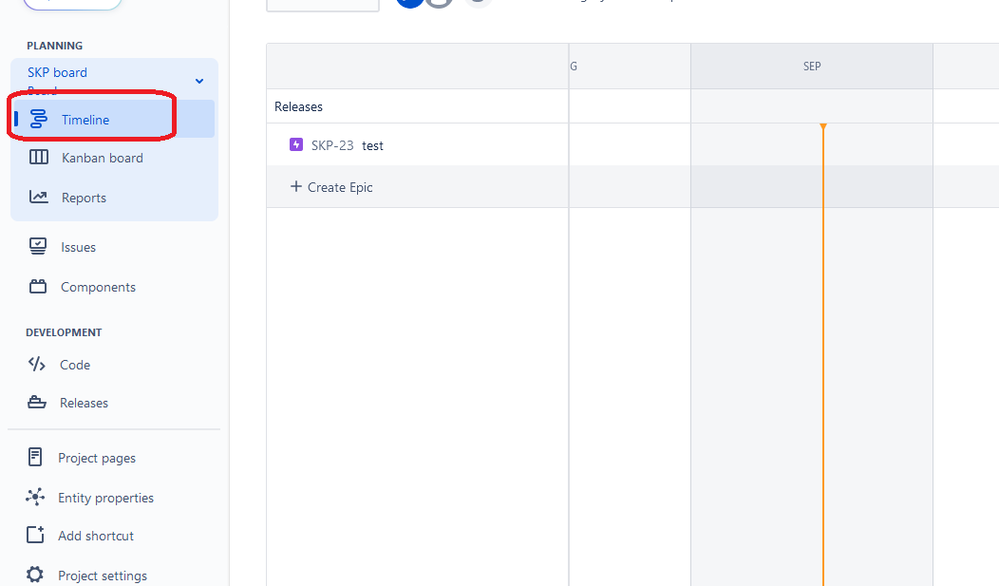Click the Entity properties node icon
Image resolution: width=999 pixels, height=586 pixels.
tap(35, 497)
